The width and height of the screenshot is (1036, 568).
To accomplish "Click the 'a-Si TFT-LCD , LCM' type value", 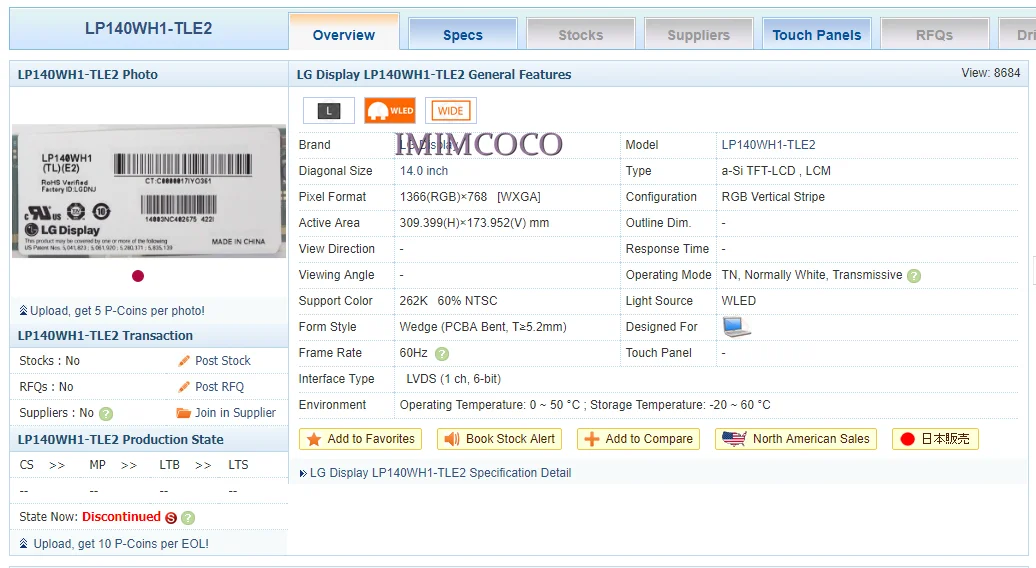I will tap(776, 171).
